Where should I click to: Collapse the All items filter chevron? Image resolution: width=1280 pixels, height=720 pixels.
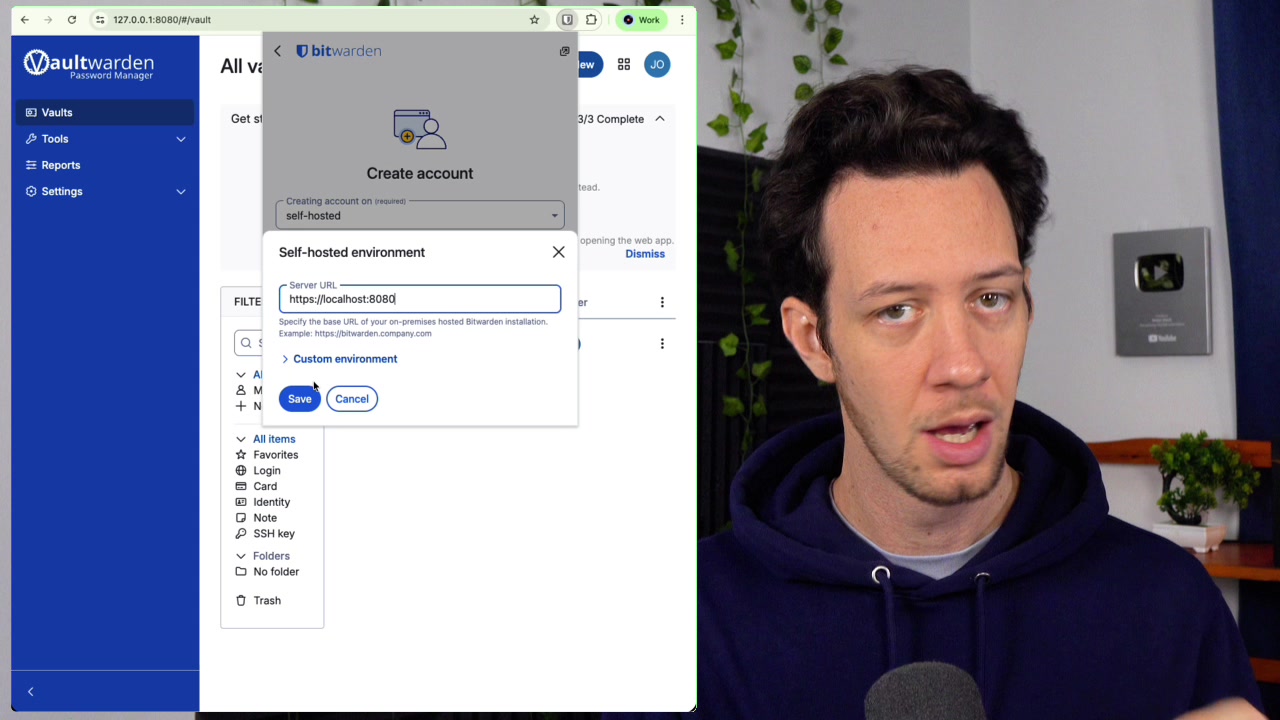(241, 439)
